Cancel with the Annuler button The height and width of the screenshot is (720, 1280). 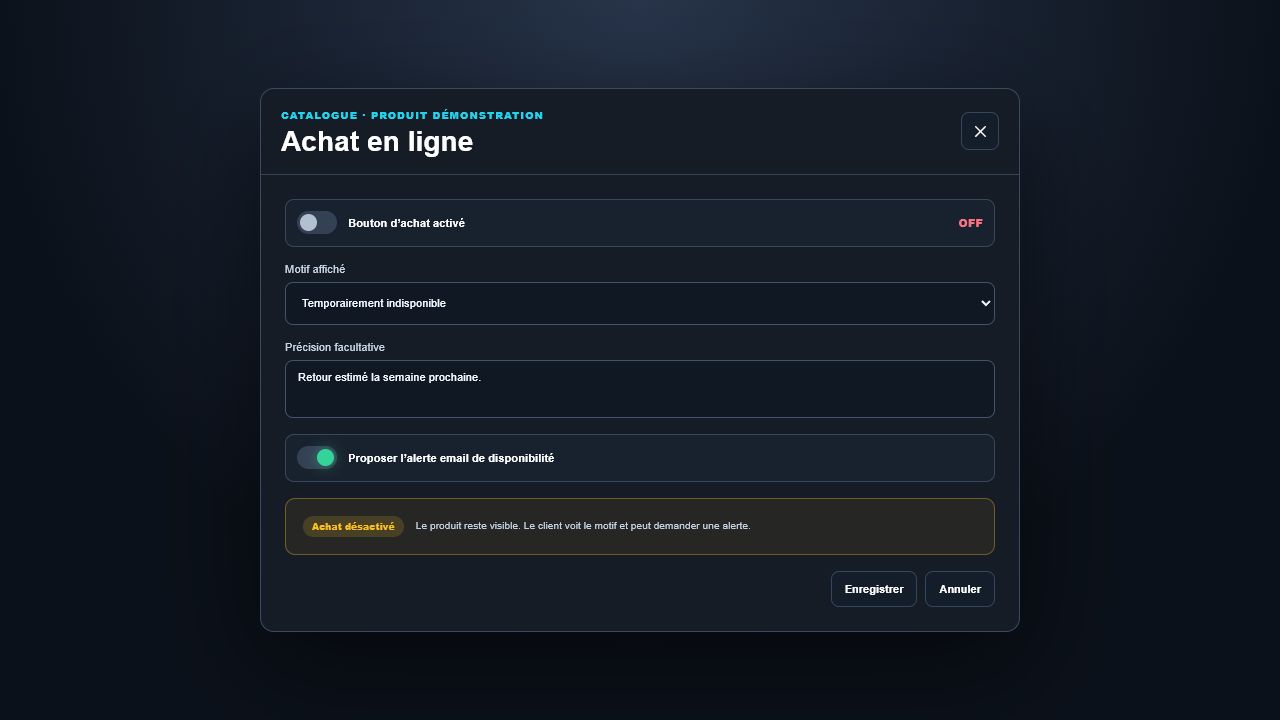coord(960,589)
